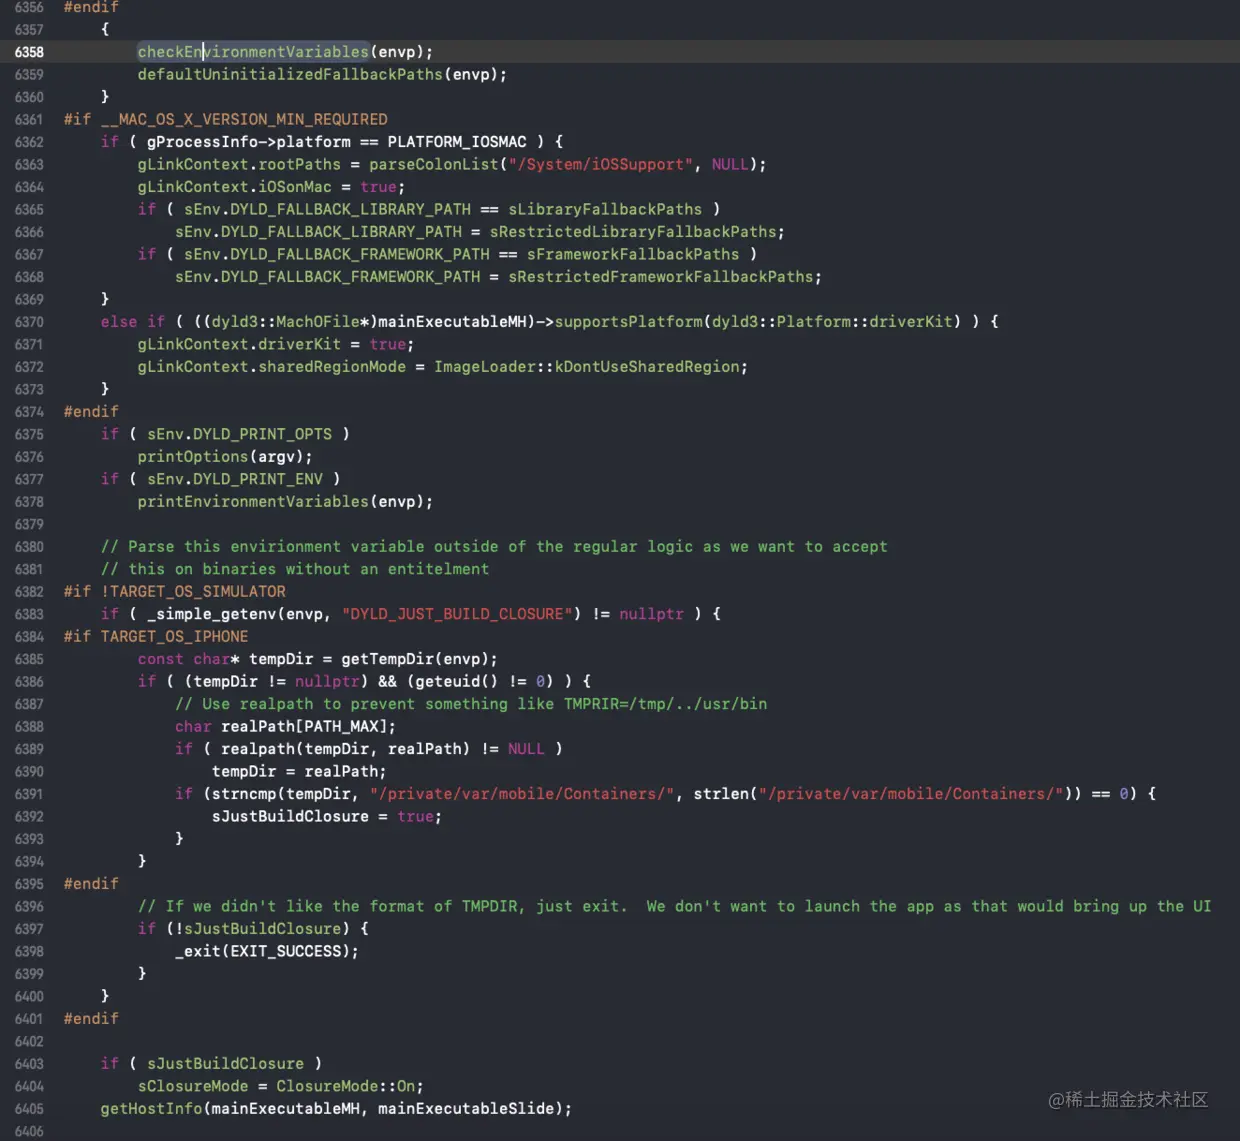Image resolution: width=1240 pixels, height=1141 pixels.
Task: Click line number 6370 in gutter
Action: coord(29,322)
